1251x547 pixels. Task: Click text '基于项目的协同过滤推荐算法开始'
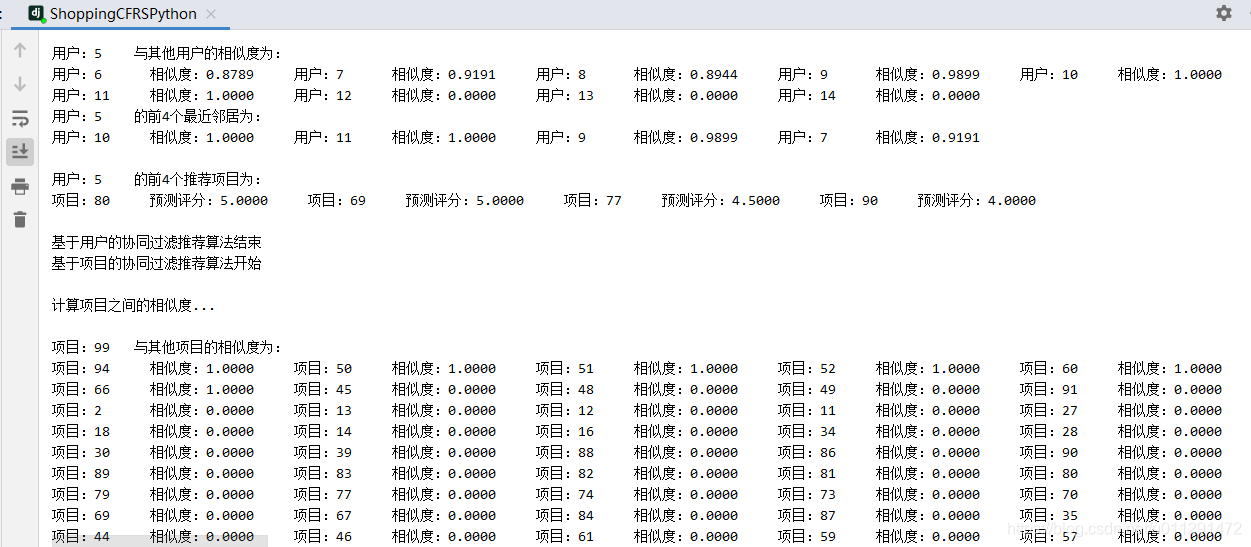157,263
